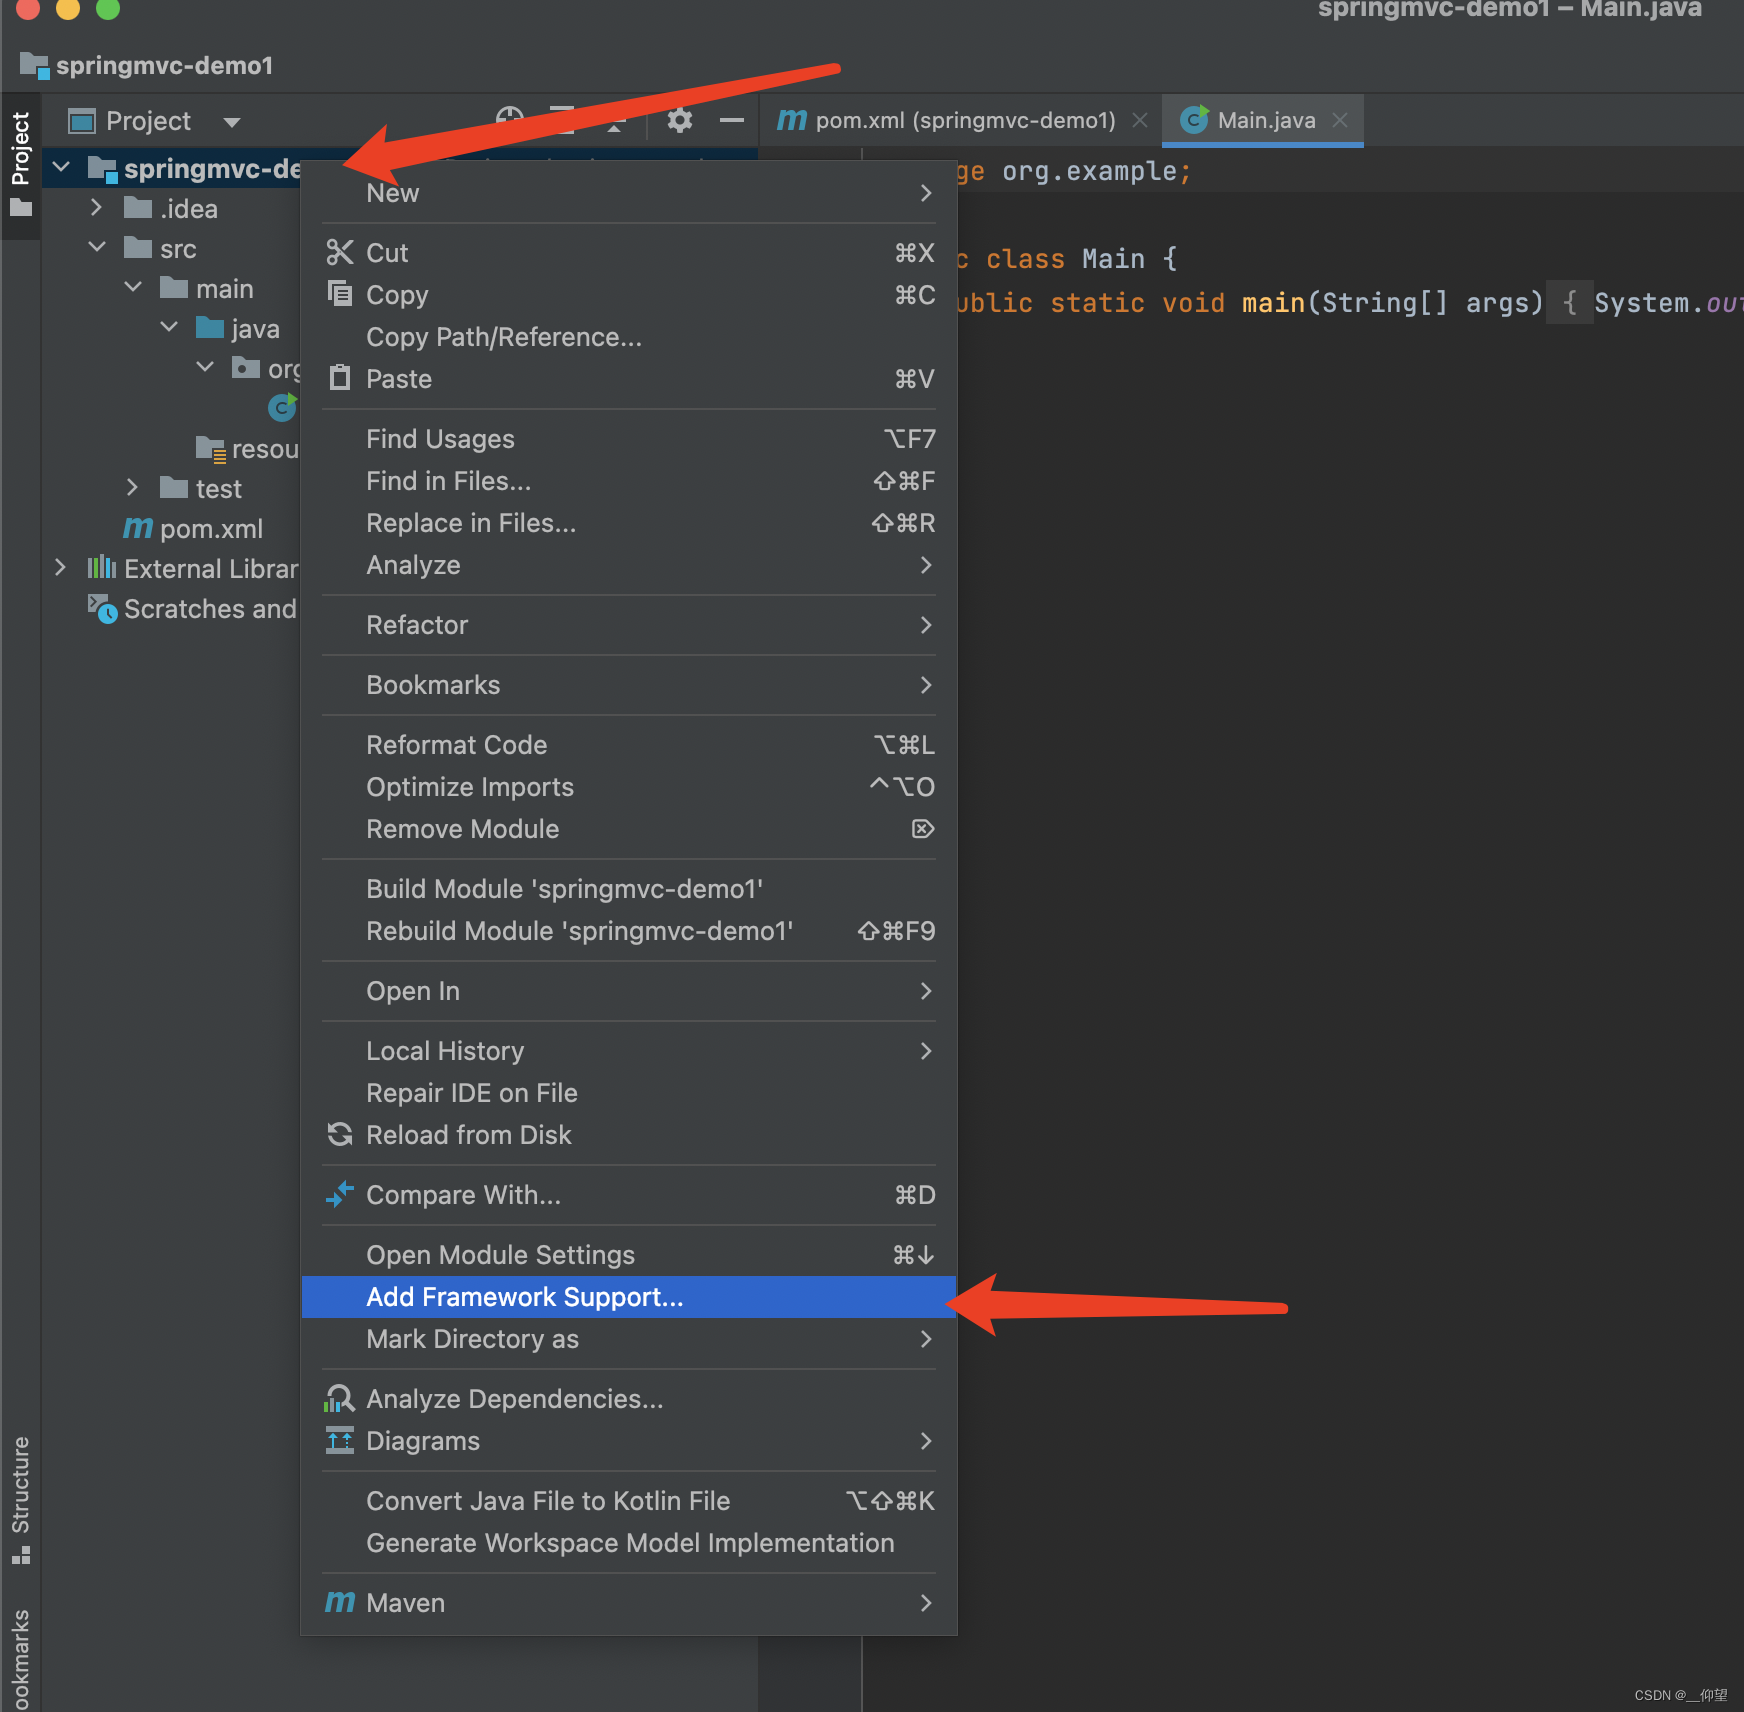Click the springmvc-demo1 breadcrumb

coord(146,66)
